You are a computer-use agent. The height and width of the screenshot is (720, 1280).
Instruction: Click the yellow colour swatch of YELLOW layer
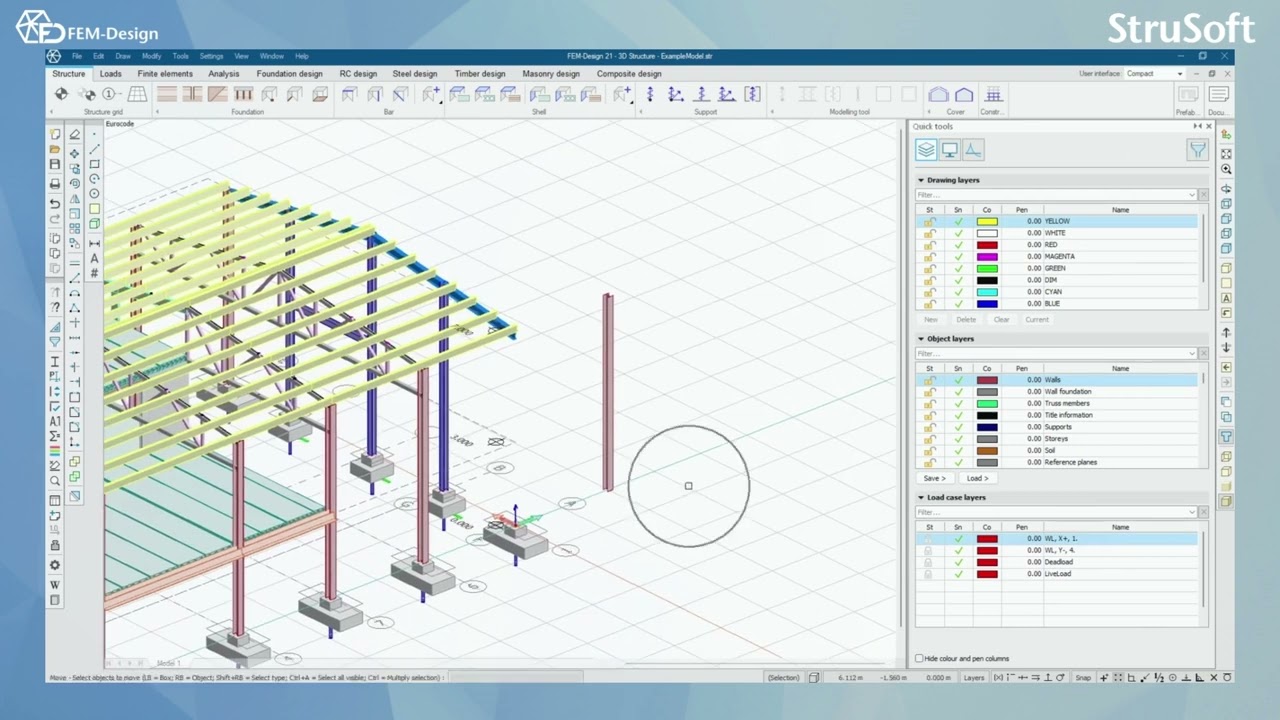pos(987,221)
